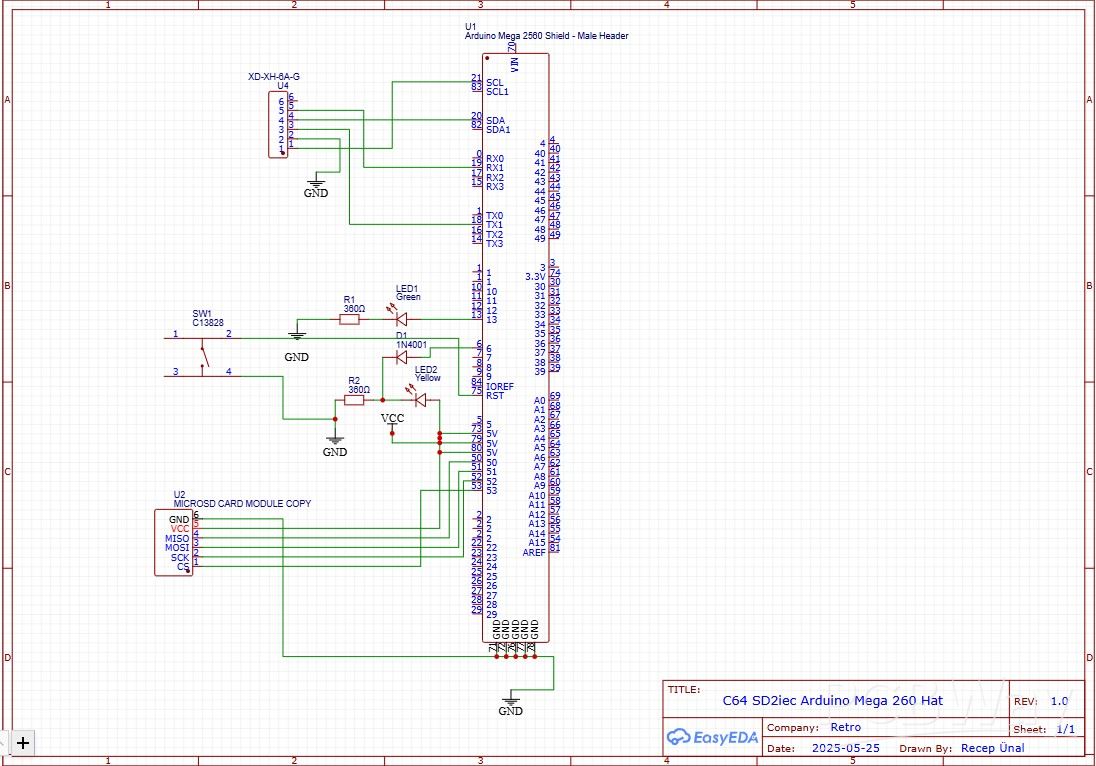Click the Drawn By Recep Ünal text
The height and width of the screenshot is (766, 1096).
point(990,748)
